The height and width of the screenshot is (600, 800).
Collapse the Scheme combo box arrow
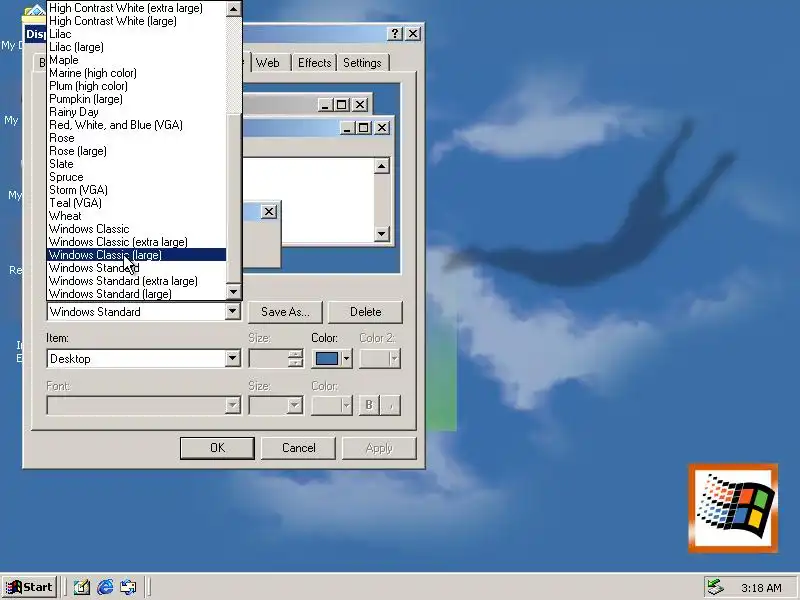pyautogui.click(x=233, y=311)
